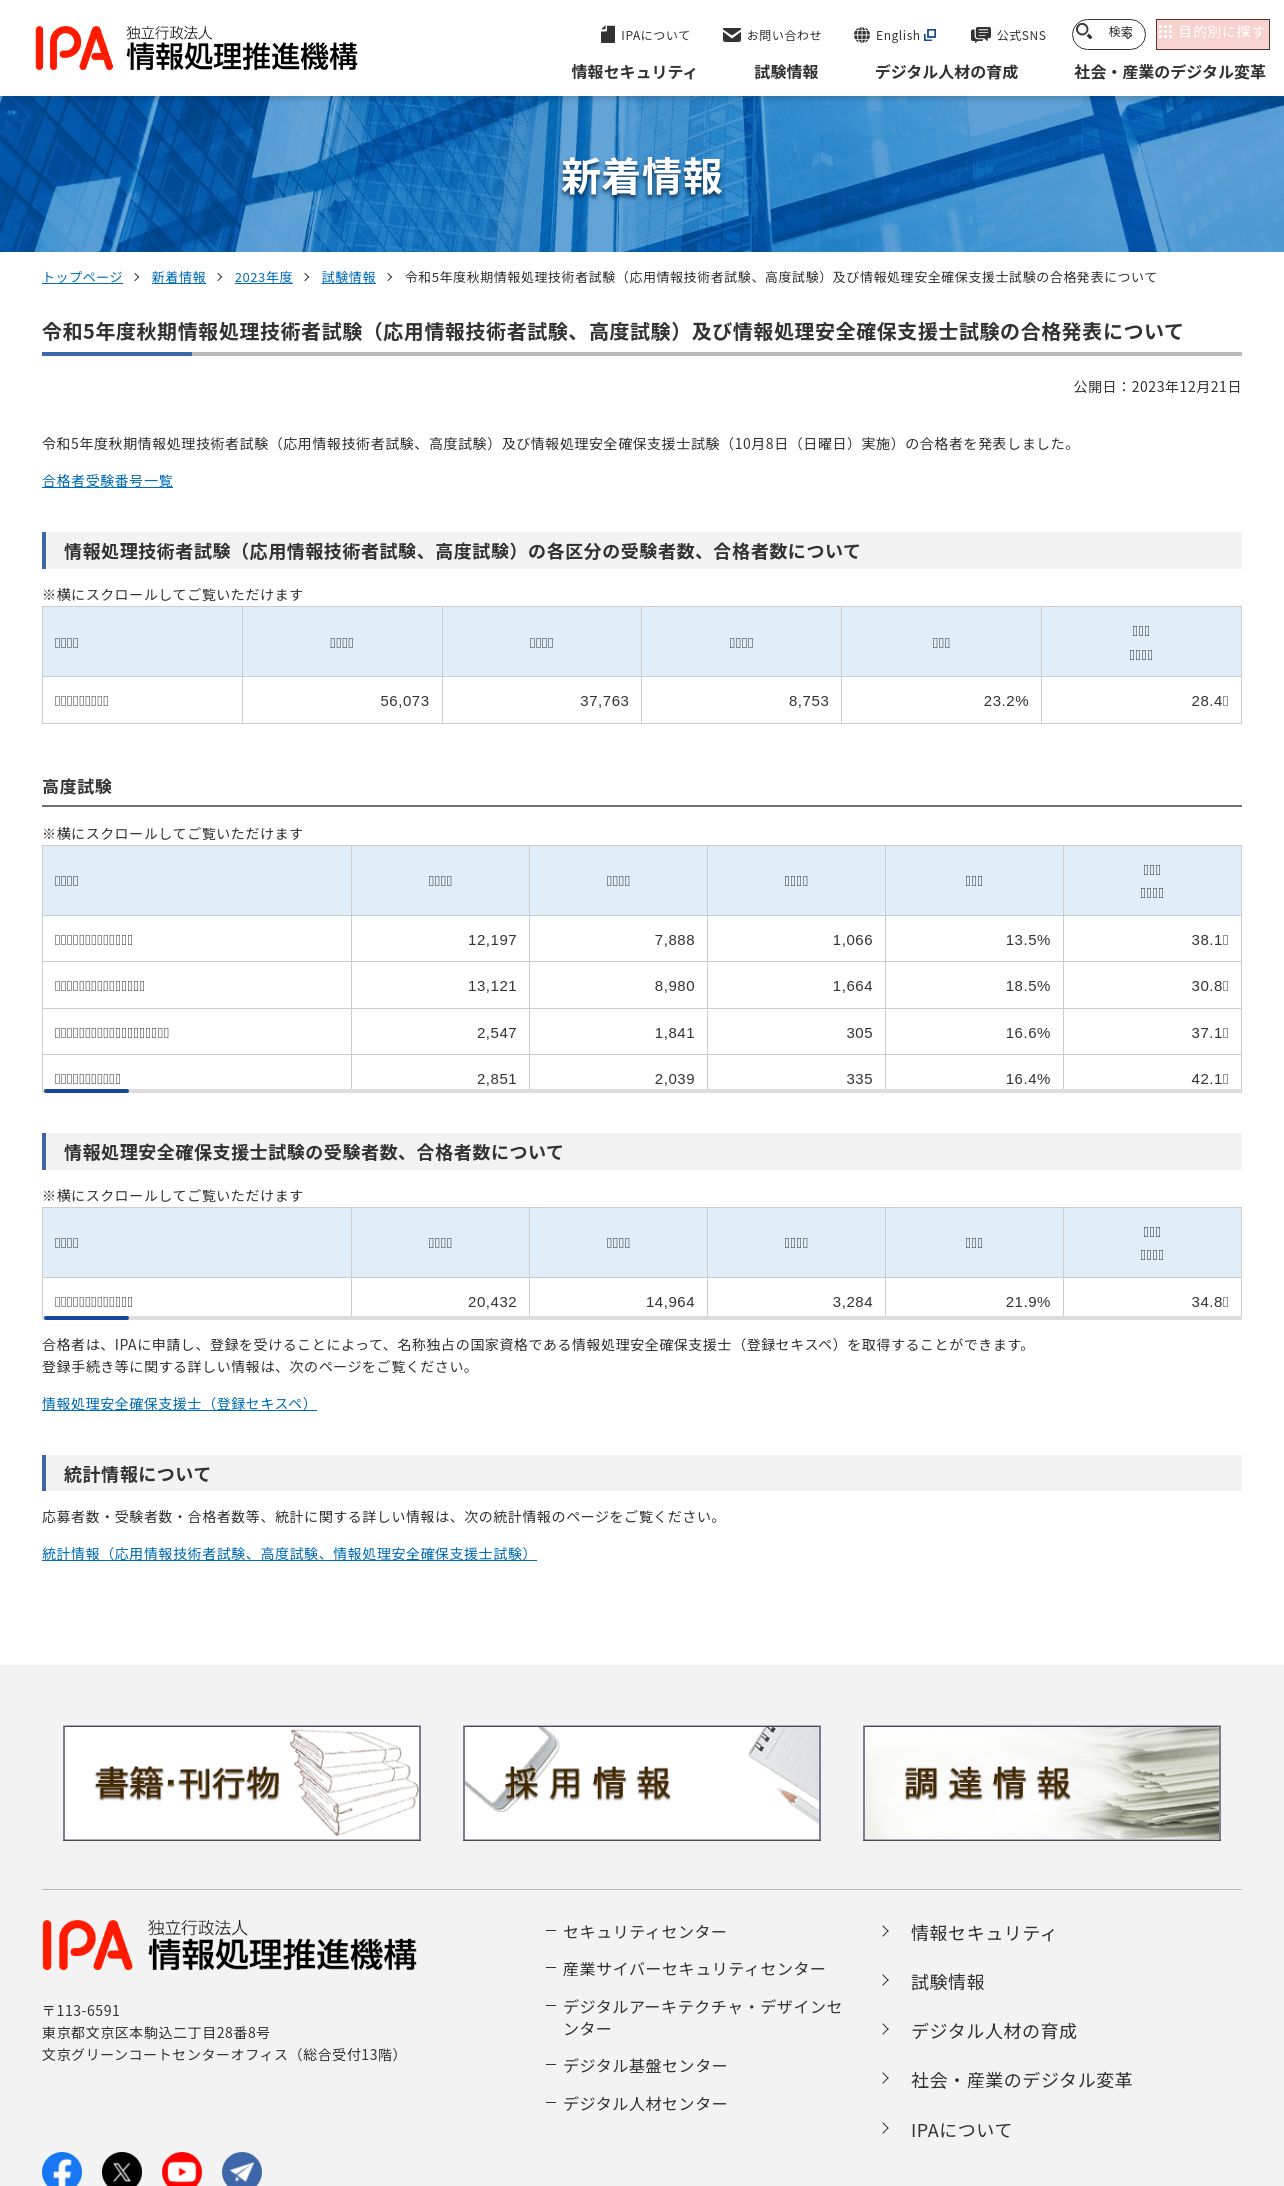Image resolution: width=1284 pixels, height=2186 pixels.
Task: Click the 検索 search button
Action: [x=1108, y=34]
